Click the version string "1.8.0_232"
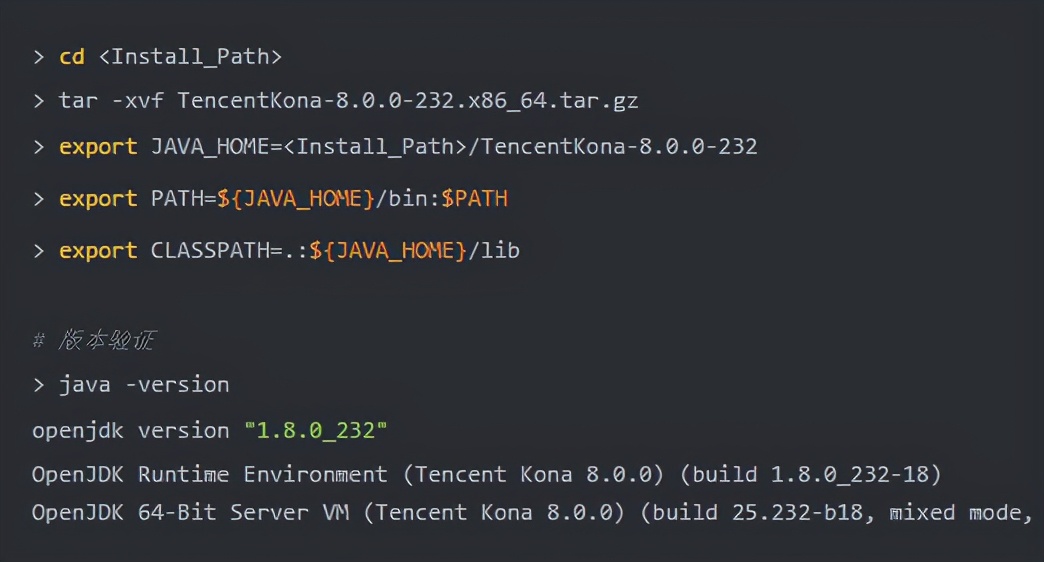Viewport: 1044px width, 562px height. 316,431
